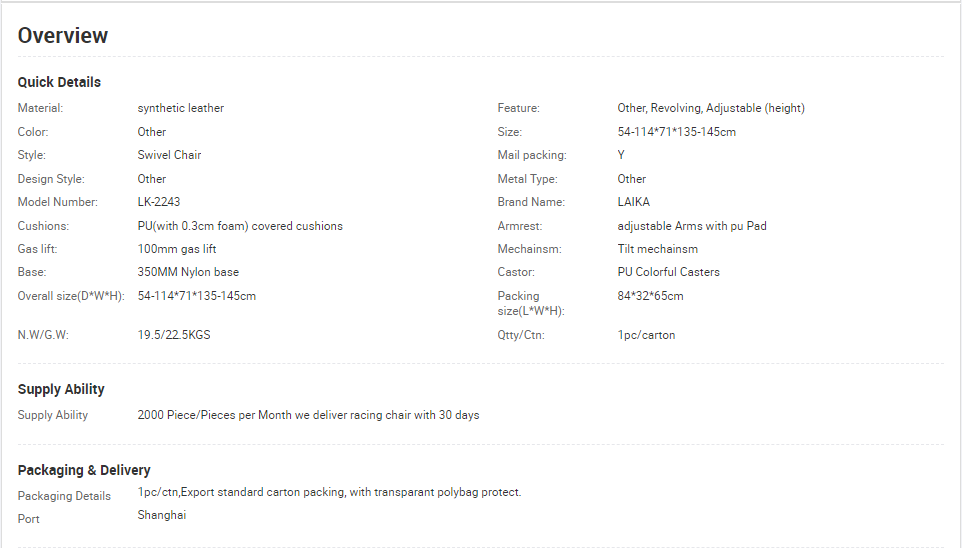Click the LAIKA brand name value
Image resolution: width=962 pixels, height=548 pixels.
click(634, 202)
